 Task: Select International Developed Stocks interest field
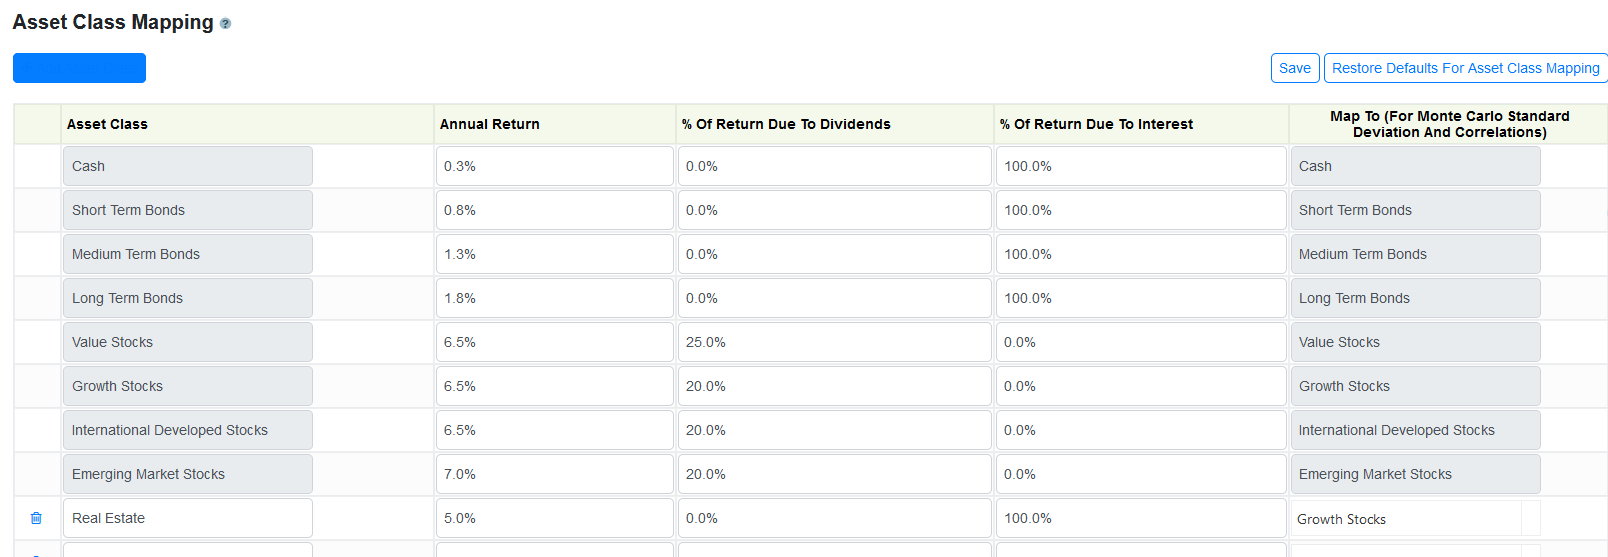pyautogui.click(x=1141, y=430)
